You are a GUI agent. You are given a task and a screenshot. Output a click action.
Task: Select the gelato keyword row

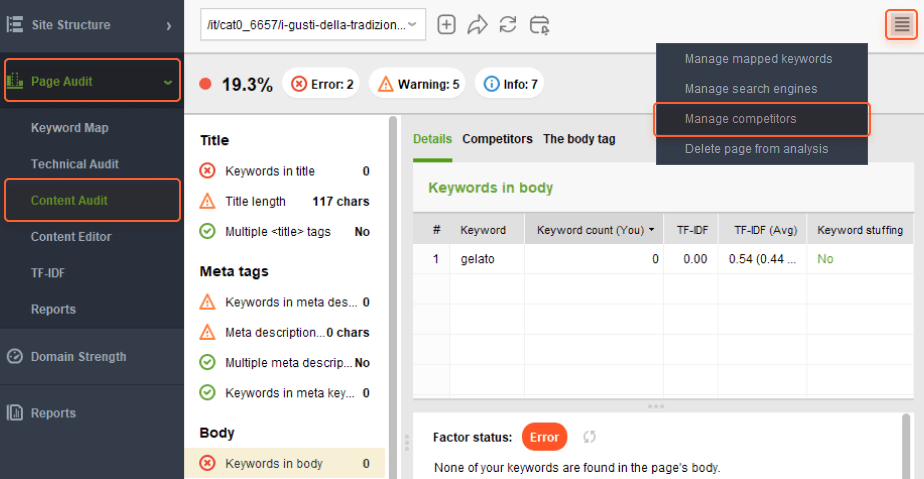click(x=663, y=259)
